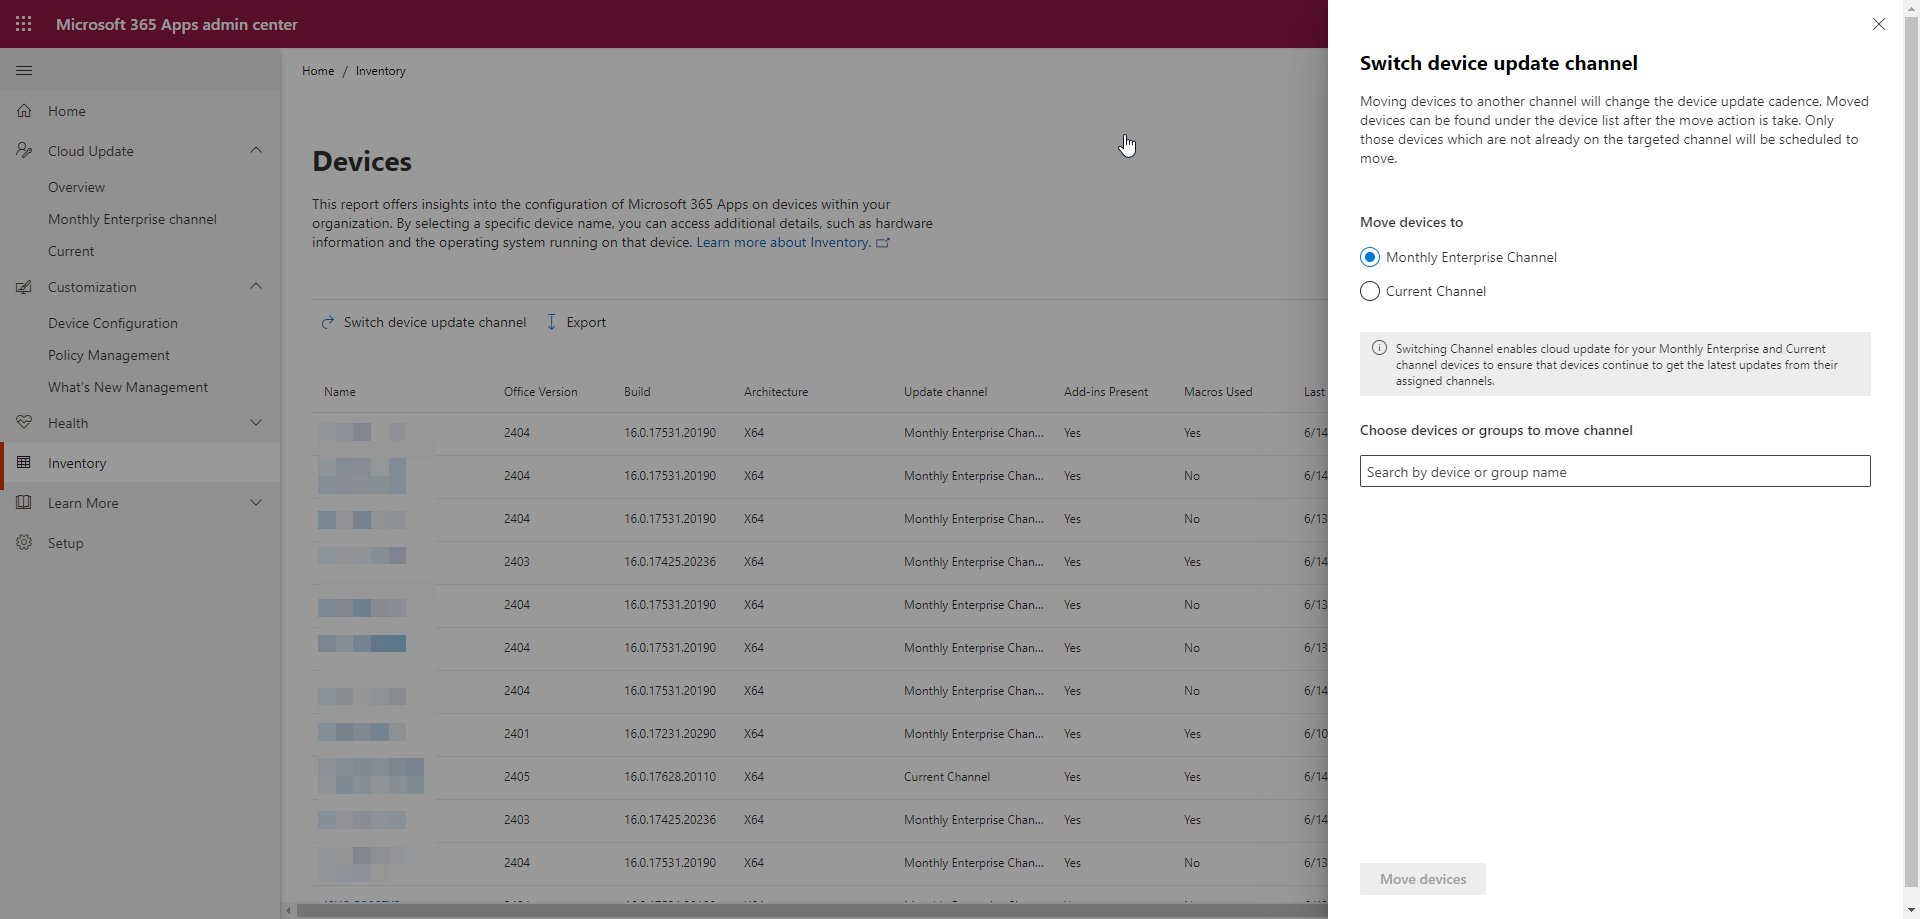This screenshot has height=919, width=1920.
Task: Collapse the Cloud Update section
Action: 256,150
